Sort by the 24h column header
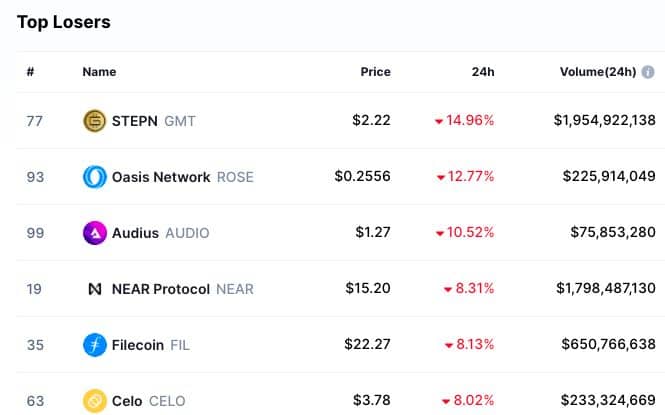This screenshot has height=415, width=665. coord(483,72)
